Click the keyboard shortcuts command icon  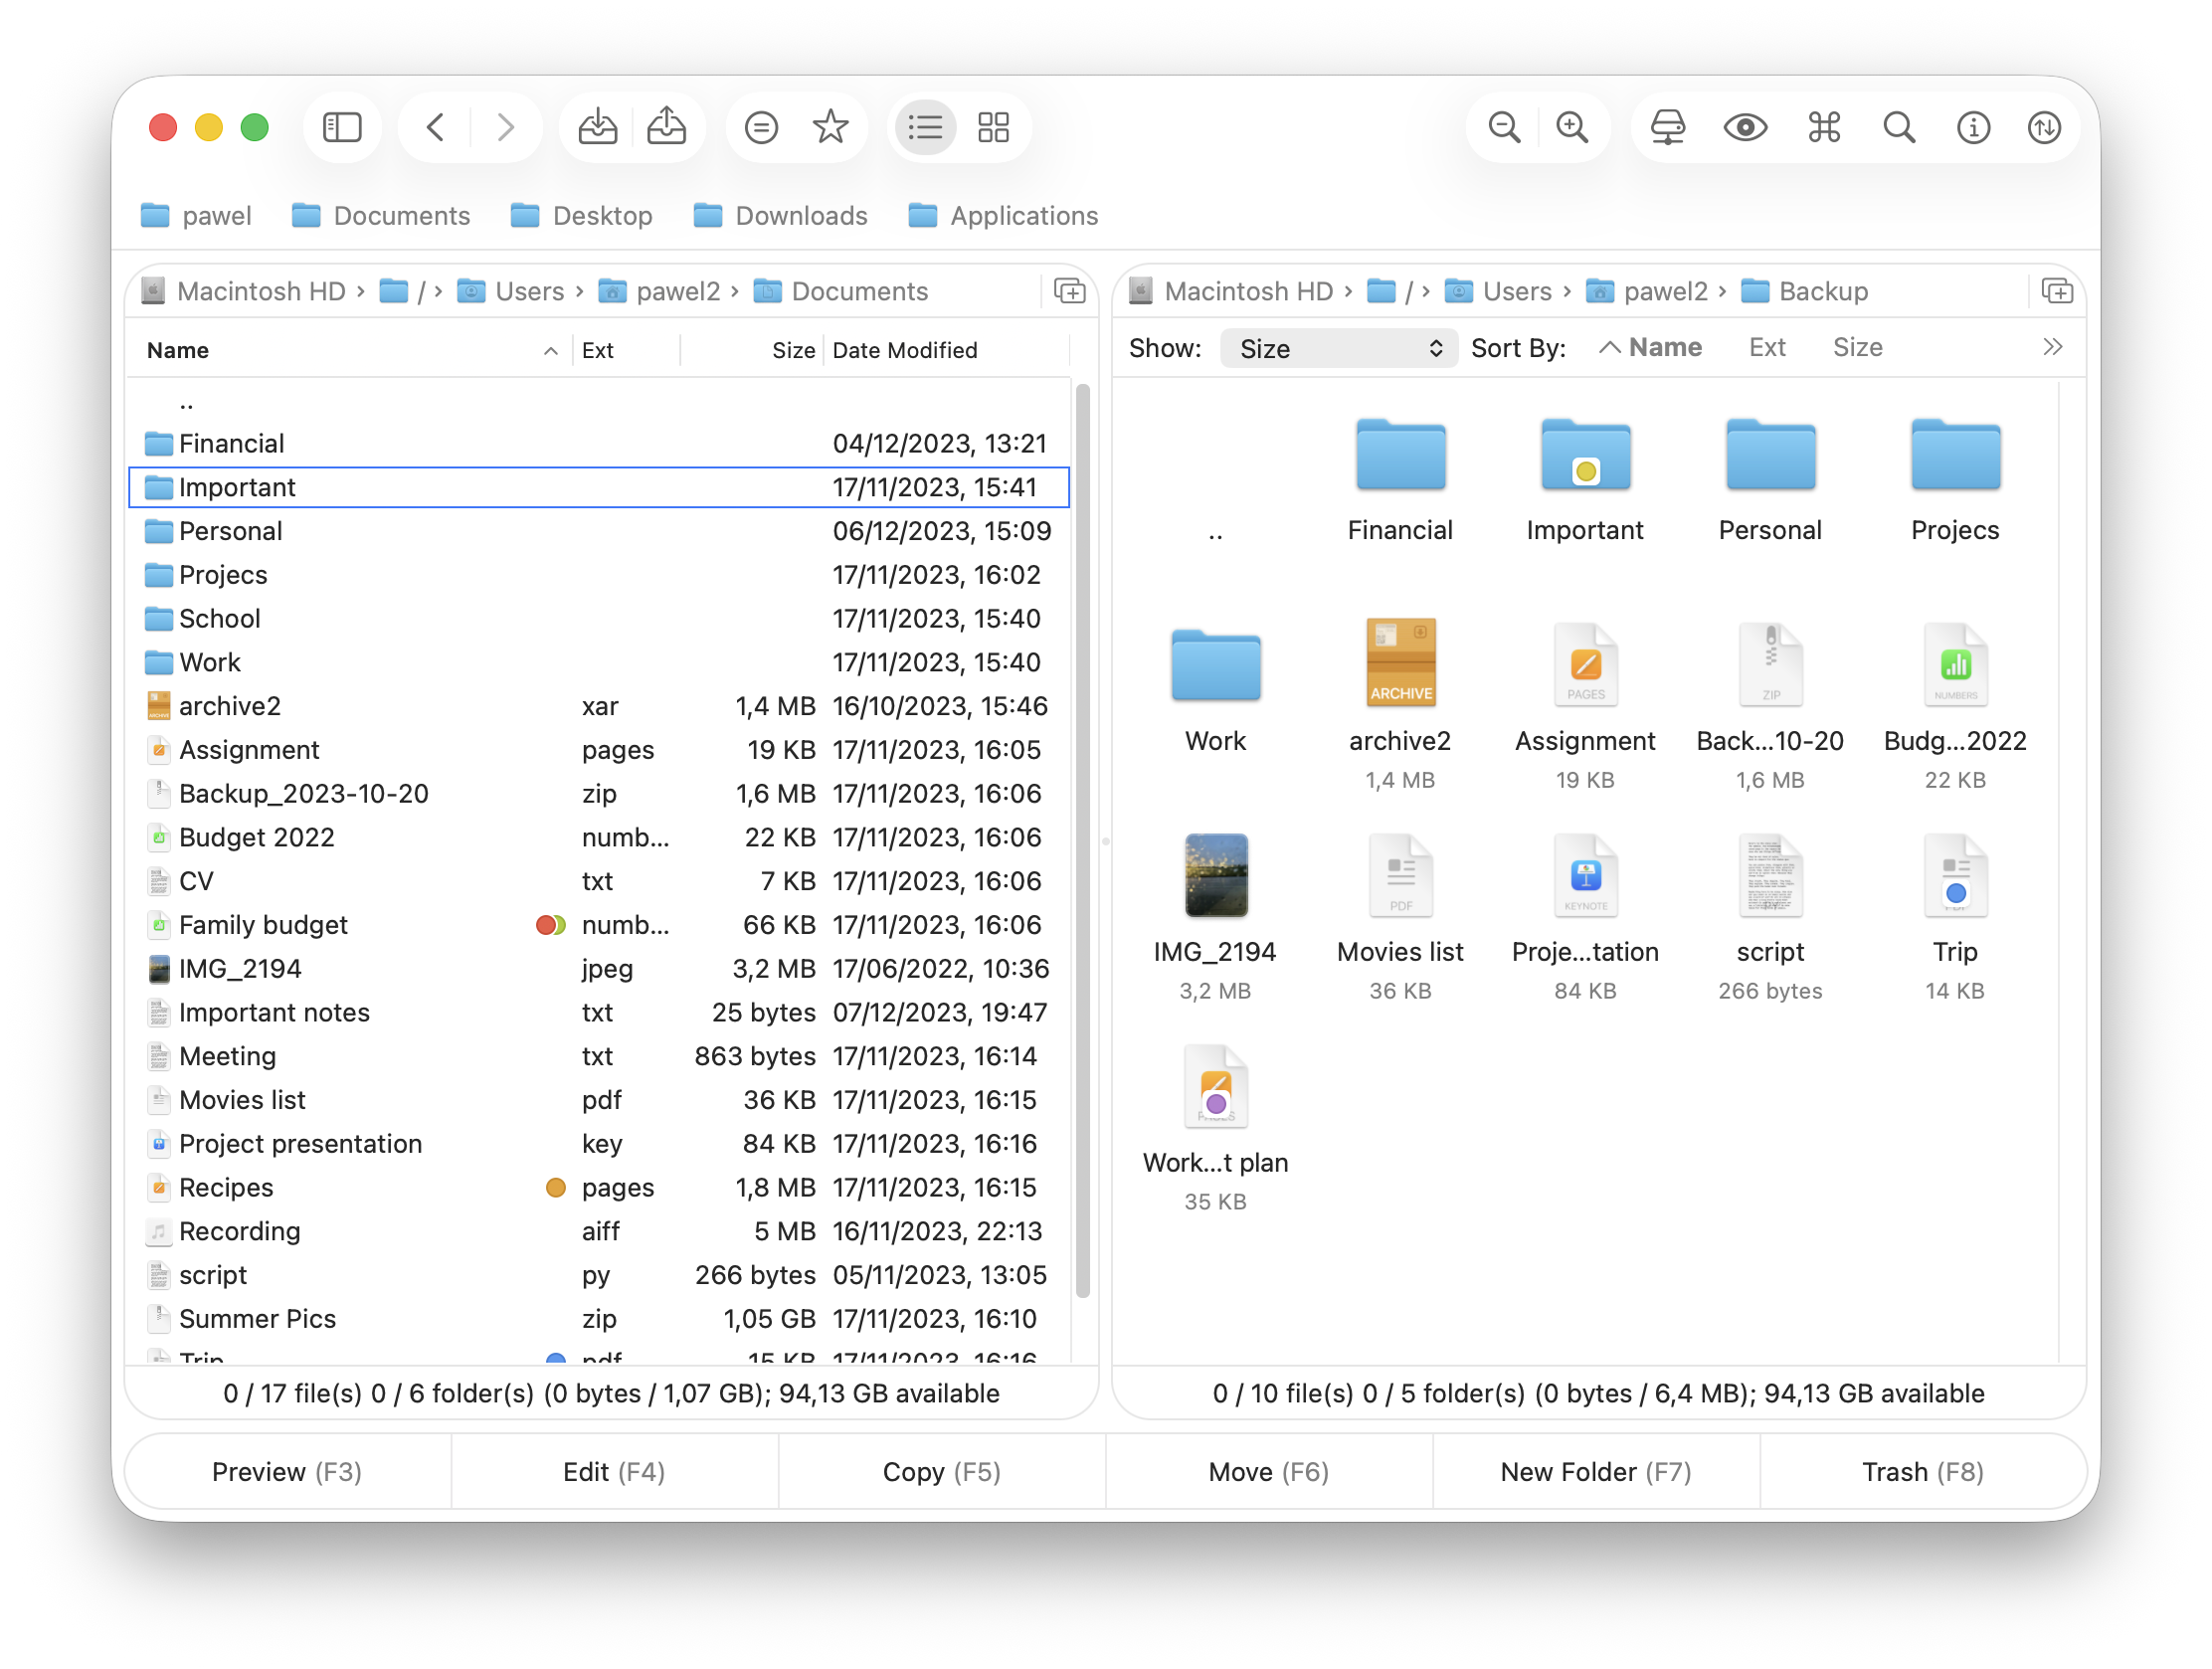1823,127
